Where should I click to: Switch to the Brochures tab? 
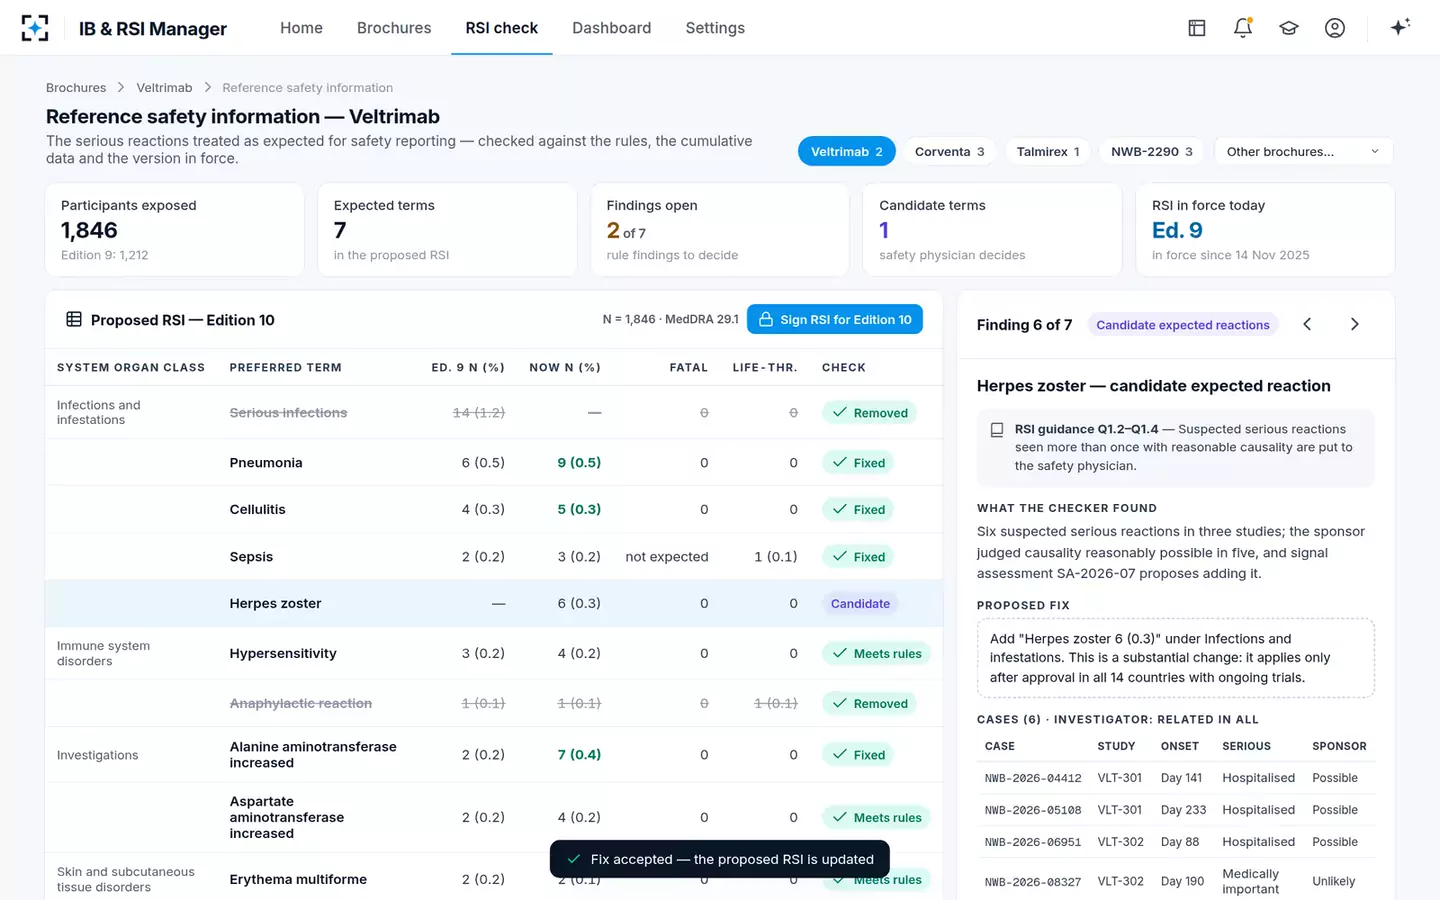coord(394,28)
